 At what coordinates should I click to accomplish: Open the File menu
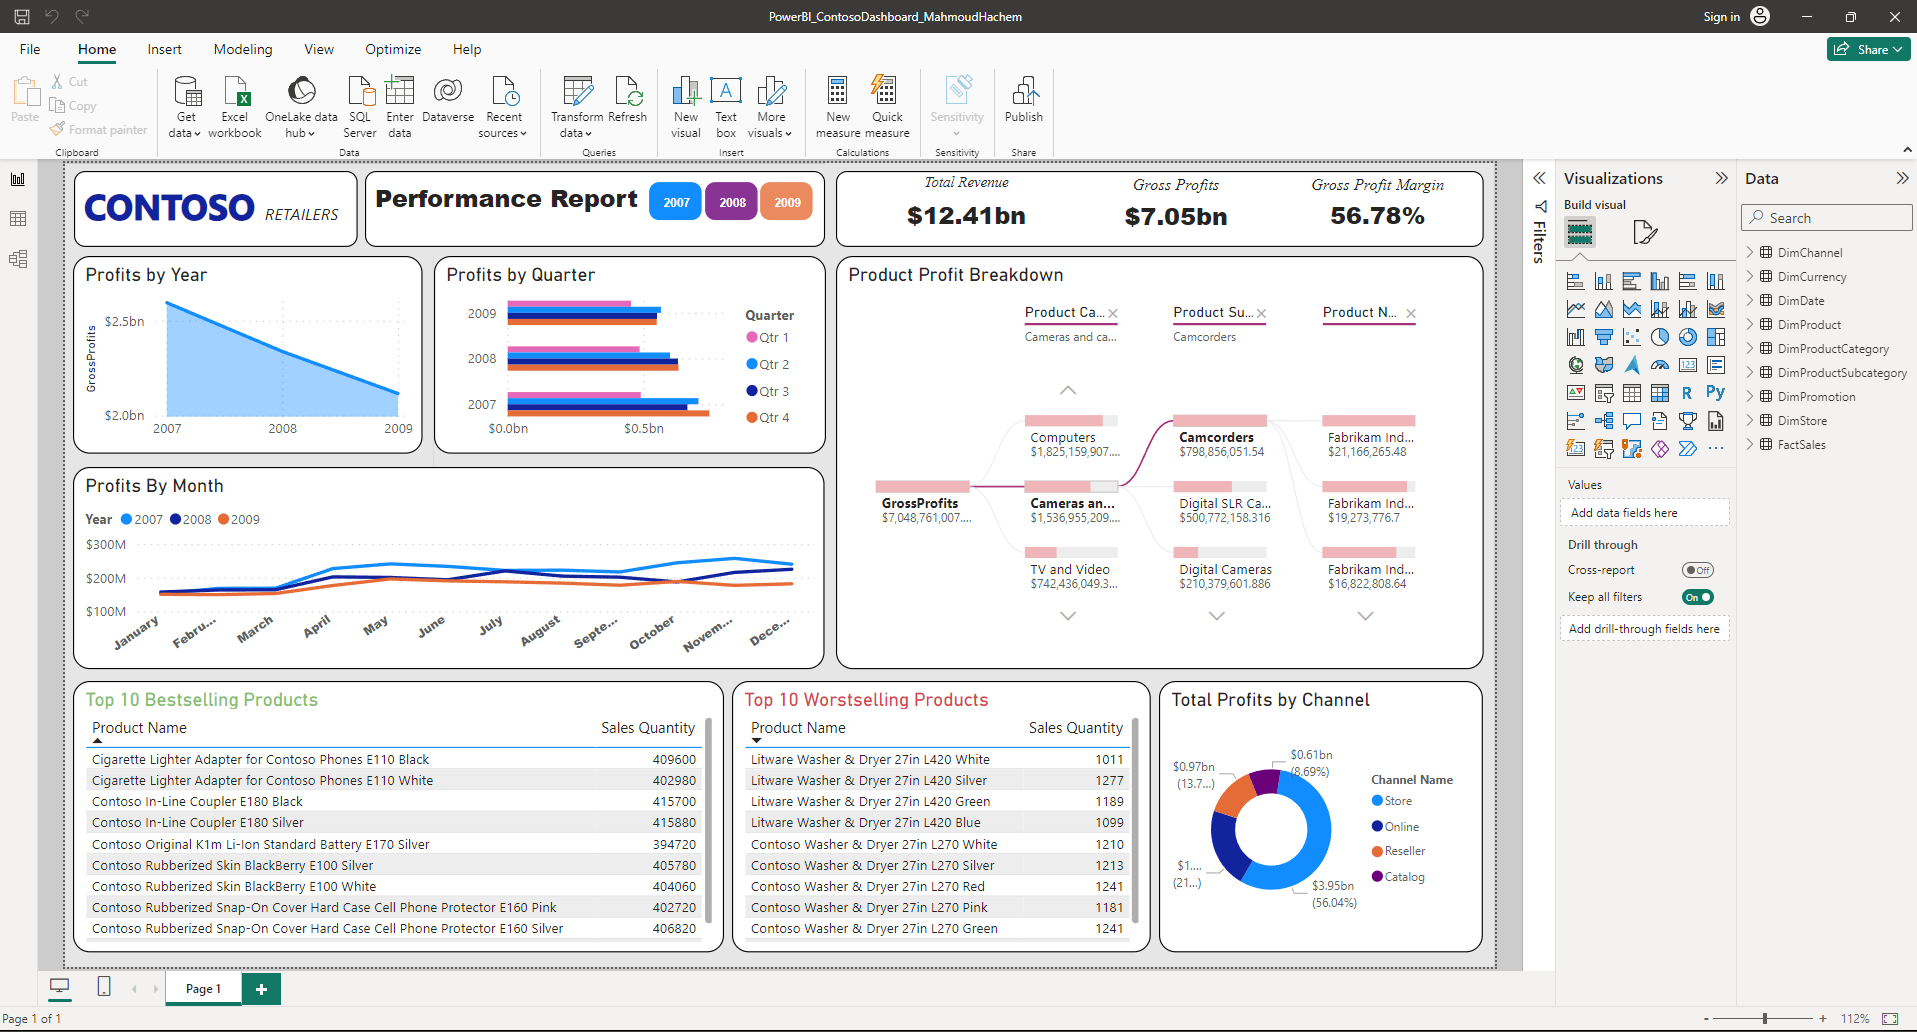pos(30,49)
